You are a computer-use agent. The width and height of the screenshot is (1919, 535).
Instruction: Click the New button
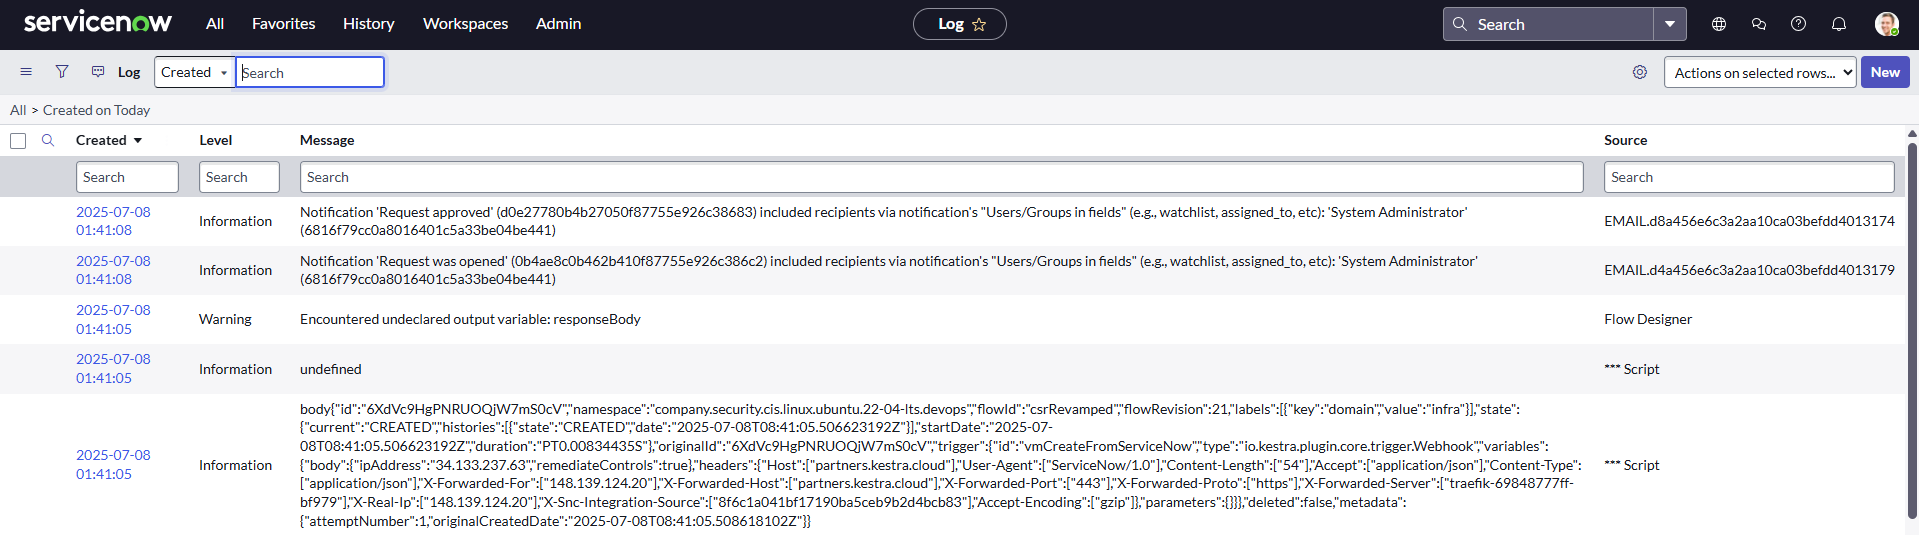1885,72
